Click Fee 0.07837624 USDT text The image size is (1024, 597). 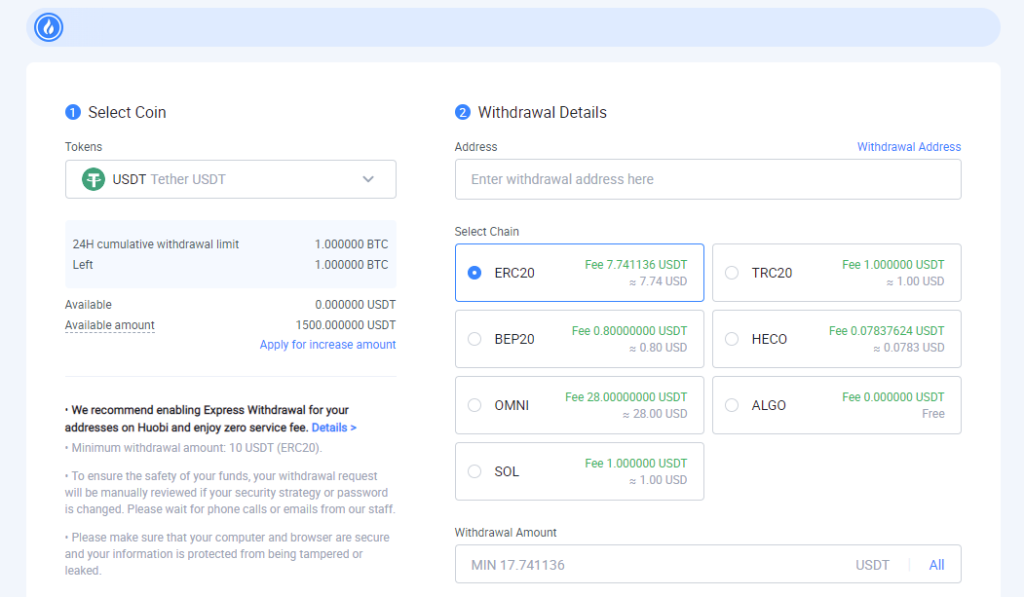coord(887,331)
